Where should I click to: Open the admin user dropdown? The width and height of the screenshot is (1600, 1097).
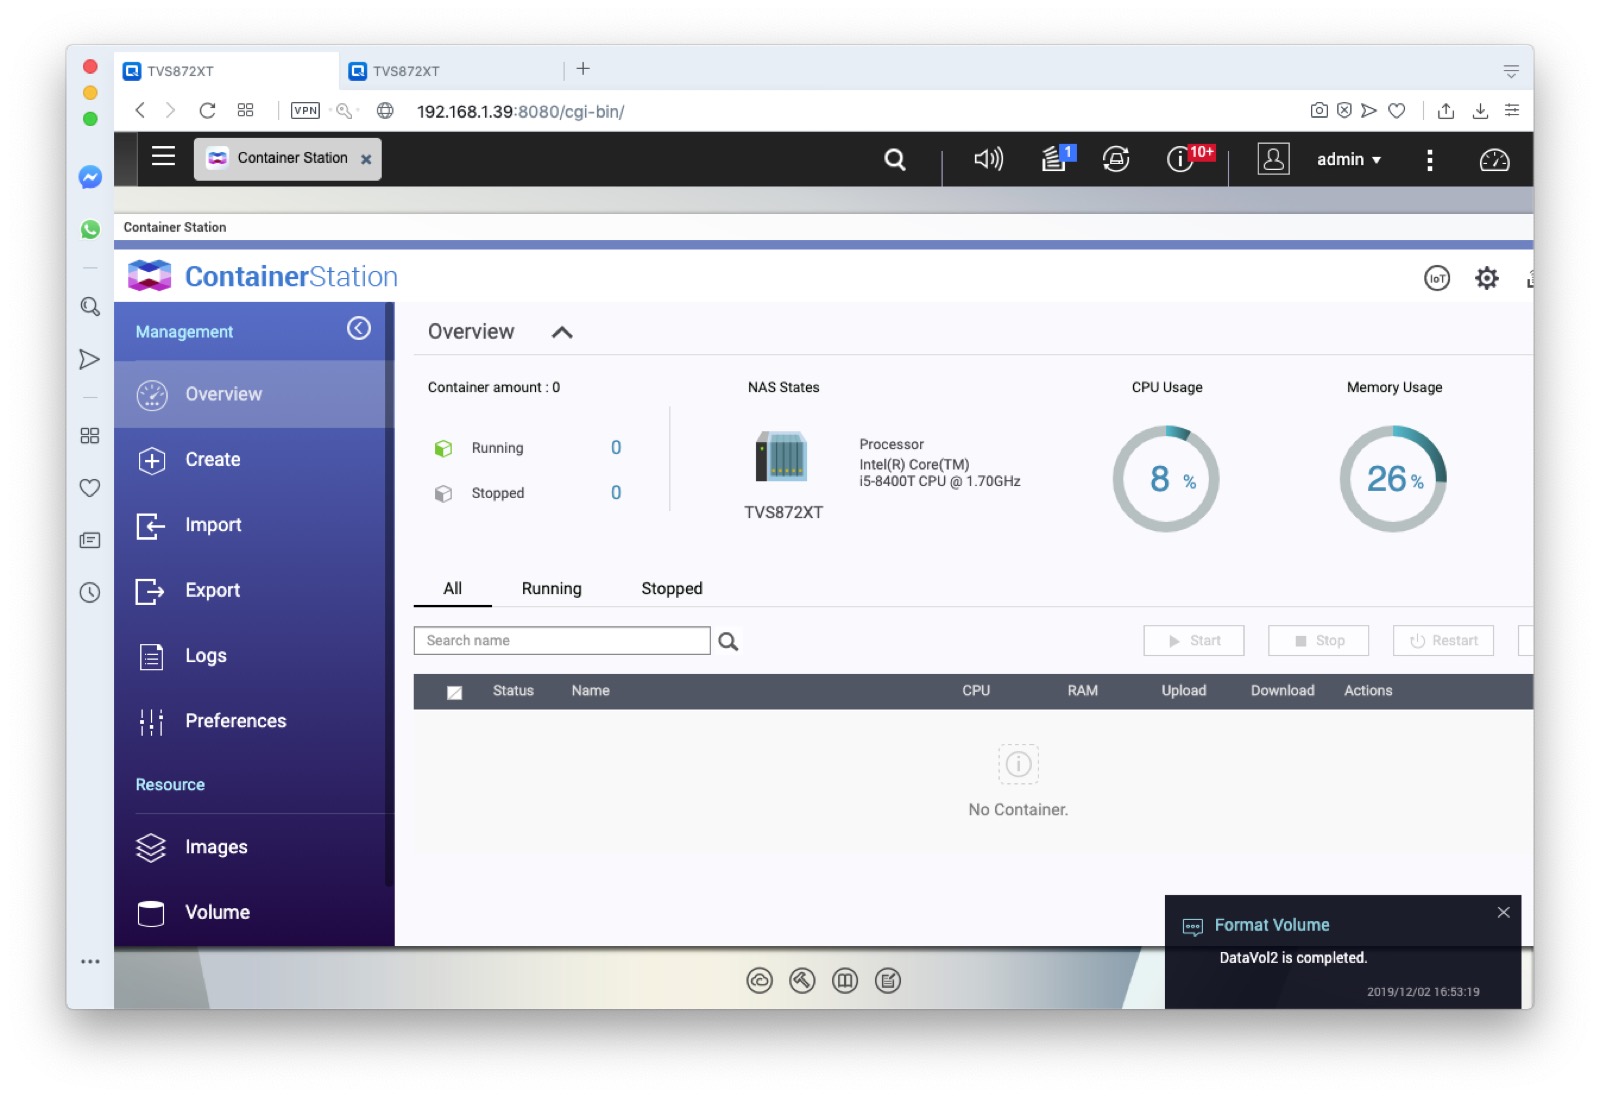coord(1348,160)
